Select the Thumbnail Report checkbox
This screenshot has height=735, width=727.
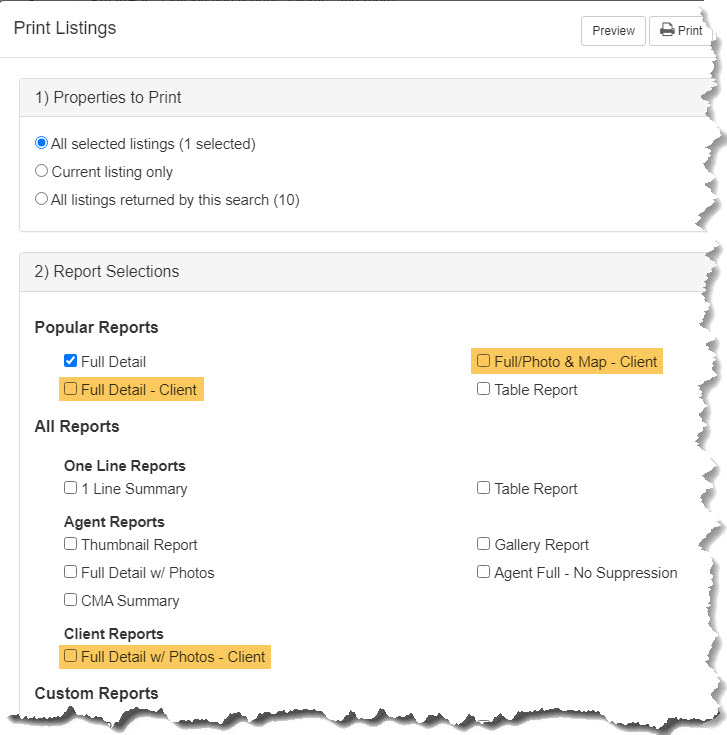(x=70, y=544)
